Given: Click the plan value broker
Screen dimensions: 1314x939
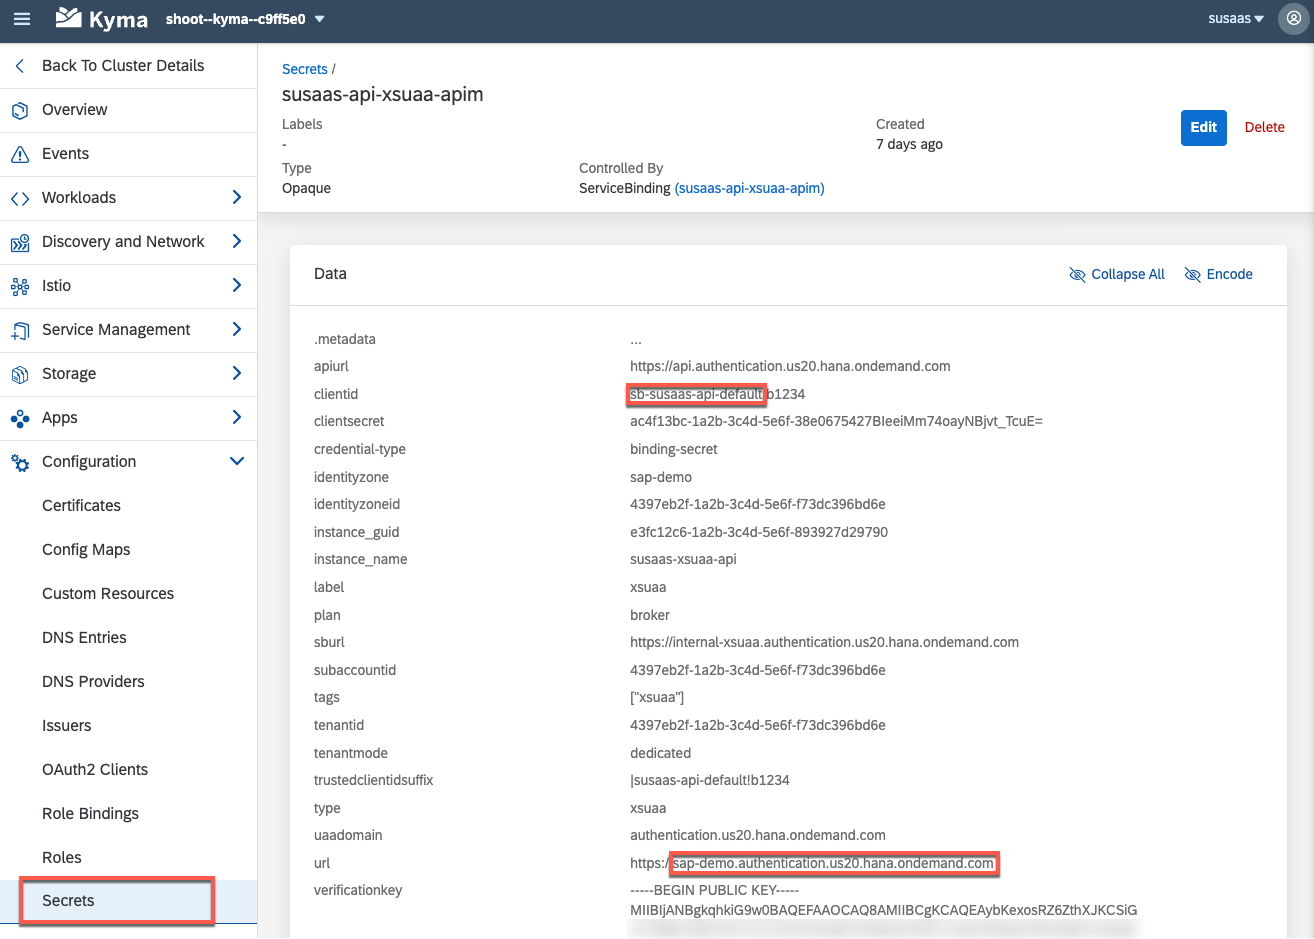Looking at the screenshot, I should [x=650, y=615].
